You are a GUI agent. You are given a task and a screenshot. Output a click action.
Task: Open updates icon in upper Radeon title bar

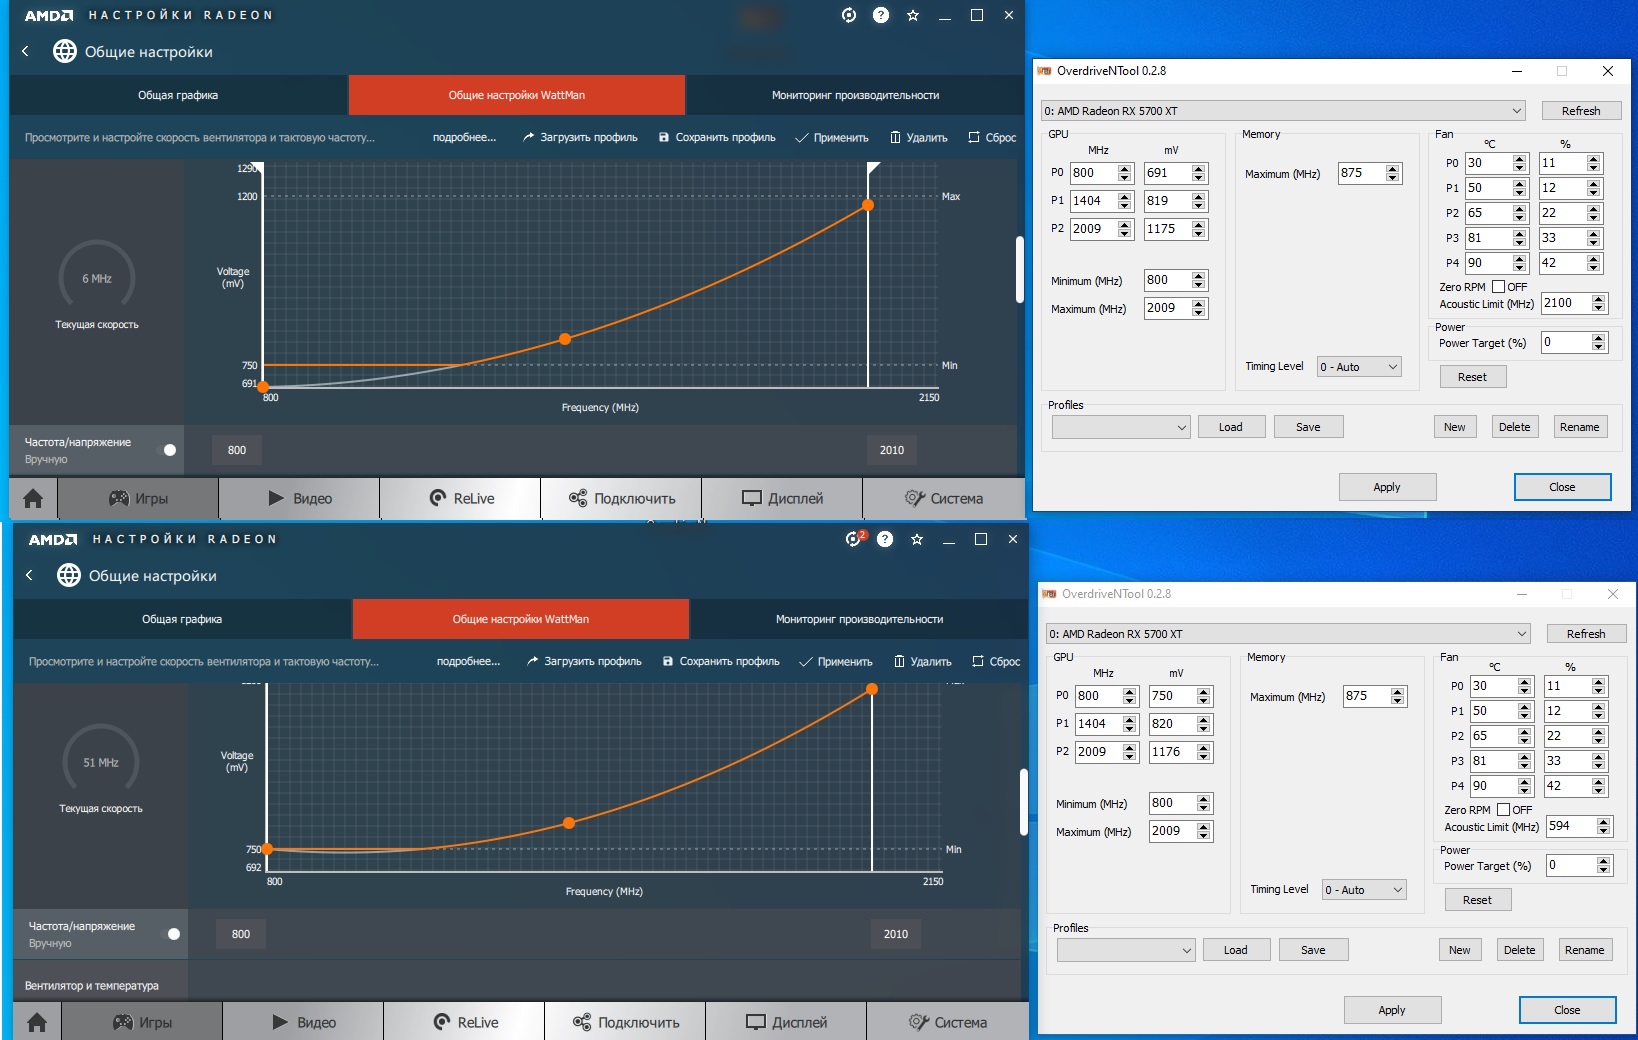[849, 15]
